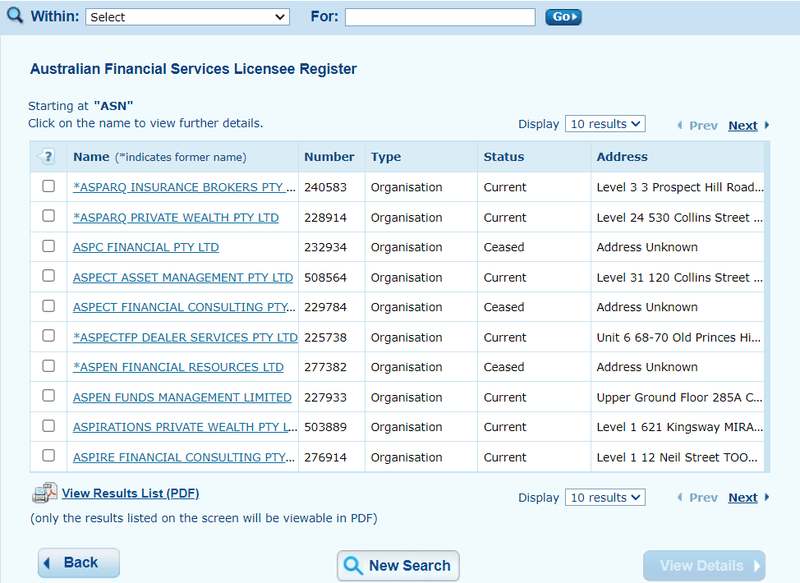The image size is (800, 583).
Task: Click licence number 225738
Action: point(325,337)
